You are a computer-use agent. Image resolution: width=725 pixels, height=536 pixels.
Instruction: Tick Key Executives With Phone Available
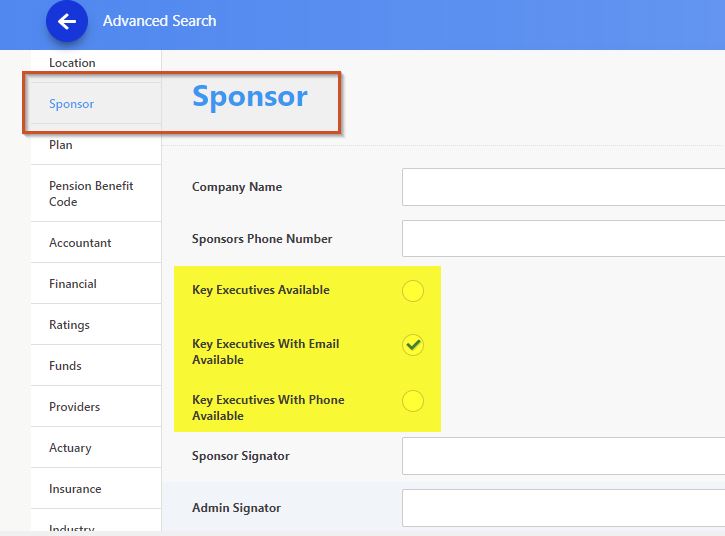[413, 401]
